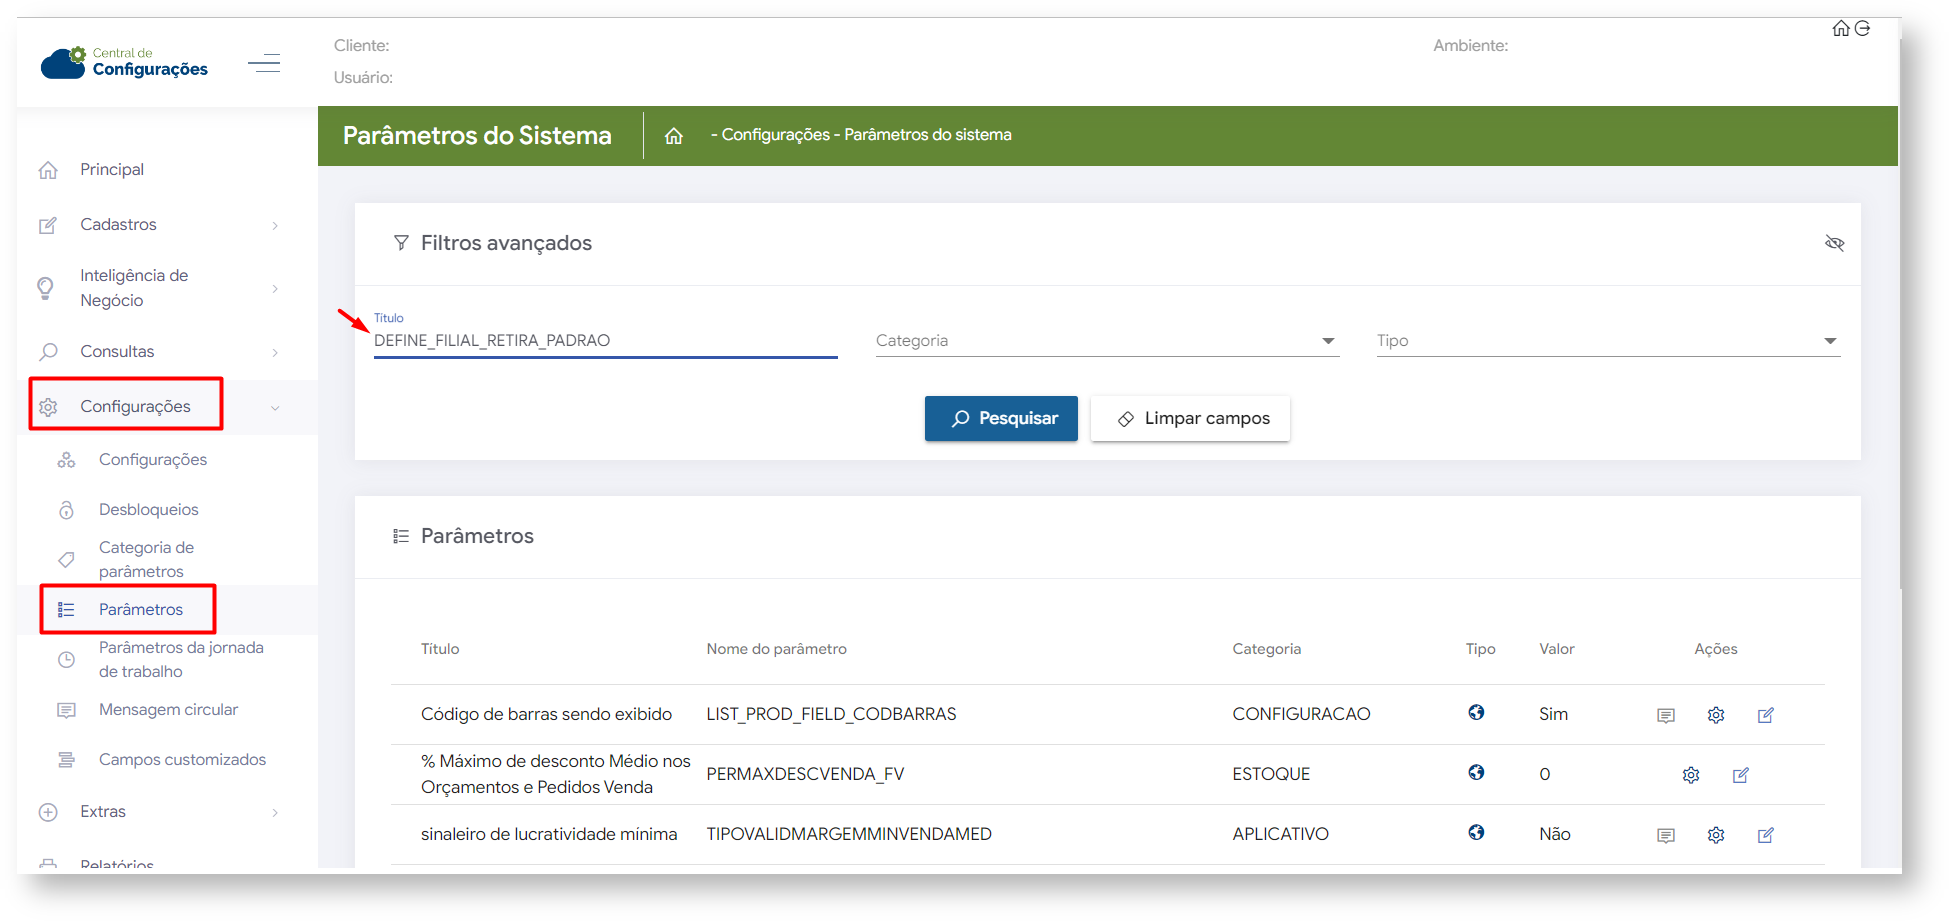Click the logout icon at top right
Viewport: 1950px width, 922px height.
tap(1862, 29)
